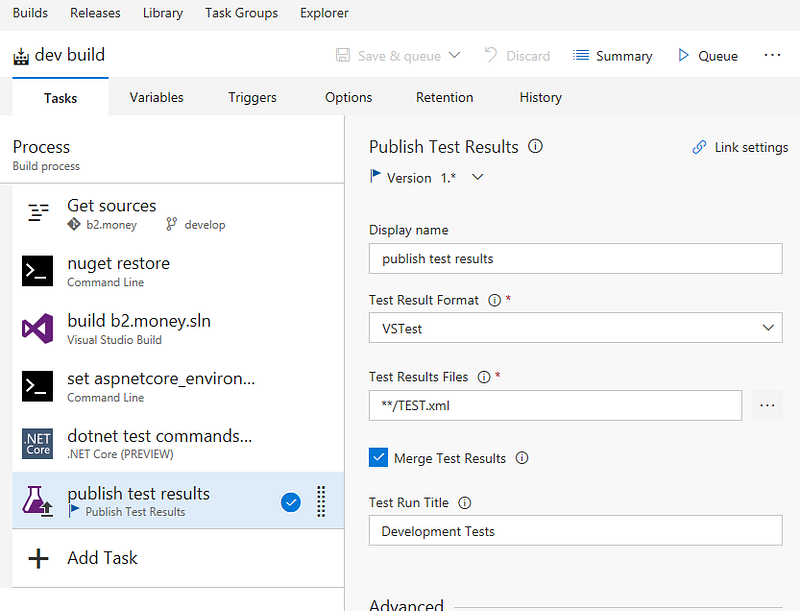The height and width of the screenshot is (611, 800).
Task: Click the Display name input field
Action: coord(576,258)
